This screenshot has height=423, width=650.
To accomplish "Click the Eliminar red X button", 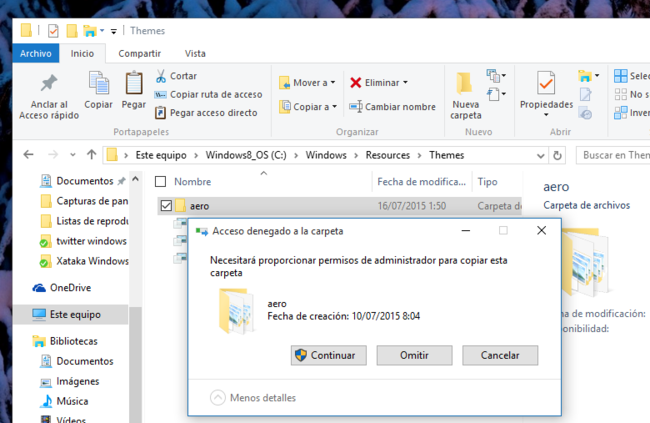I will [x=378, y=83].
